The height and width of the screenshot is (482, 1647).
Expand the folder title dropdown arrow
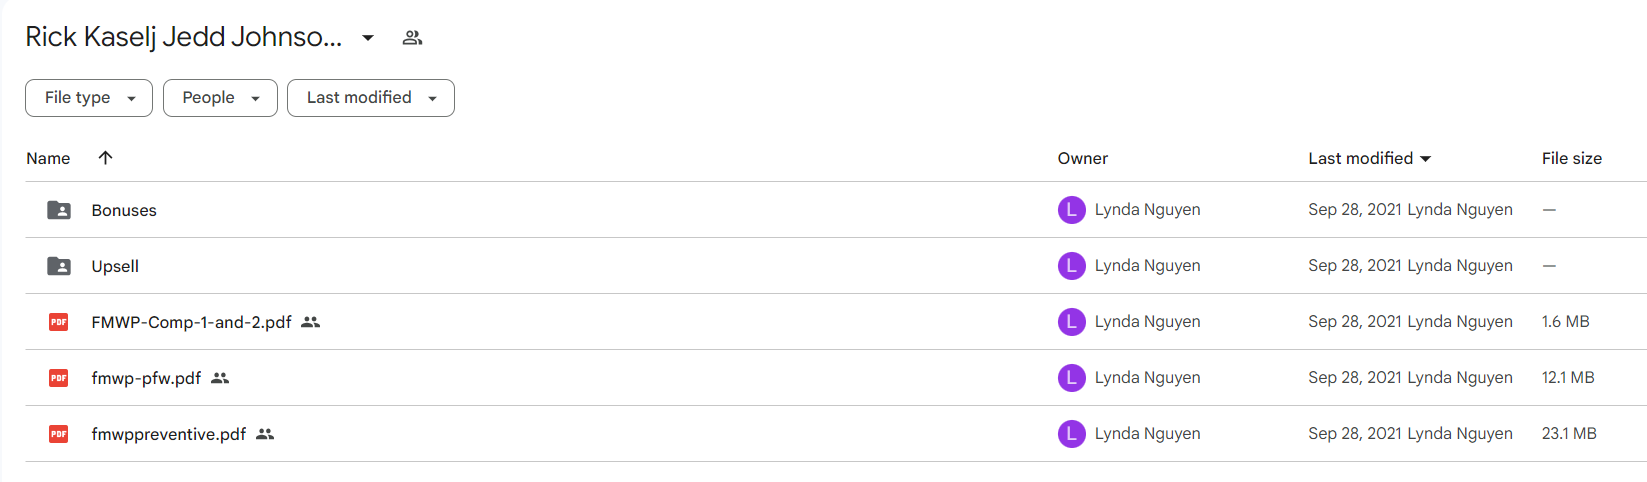coord(368,38)
